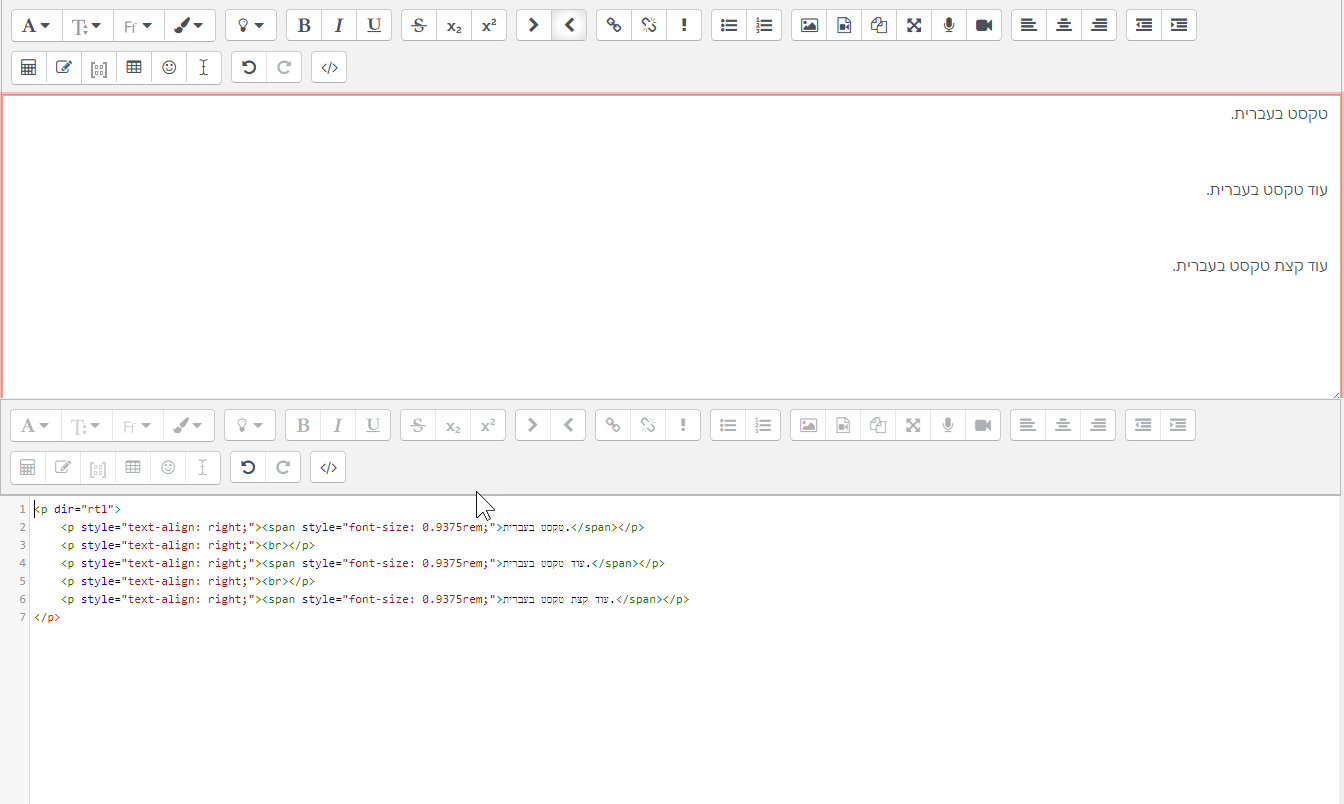Set left-to-right direction in active top toolbar
Viewport: 1344px width, 804px height.
534,25
